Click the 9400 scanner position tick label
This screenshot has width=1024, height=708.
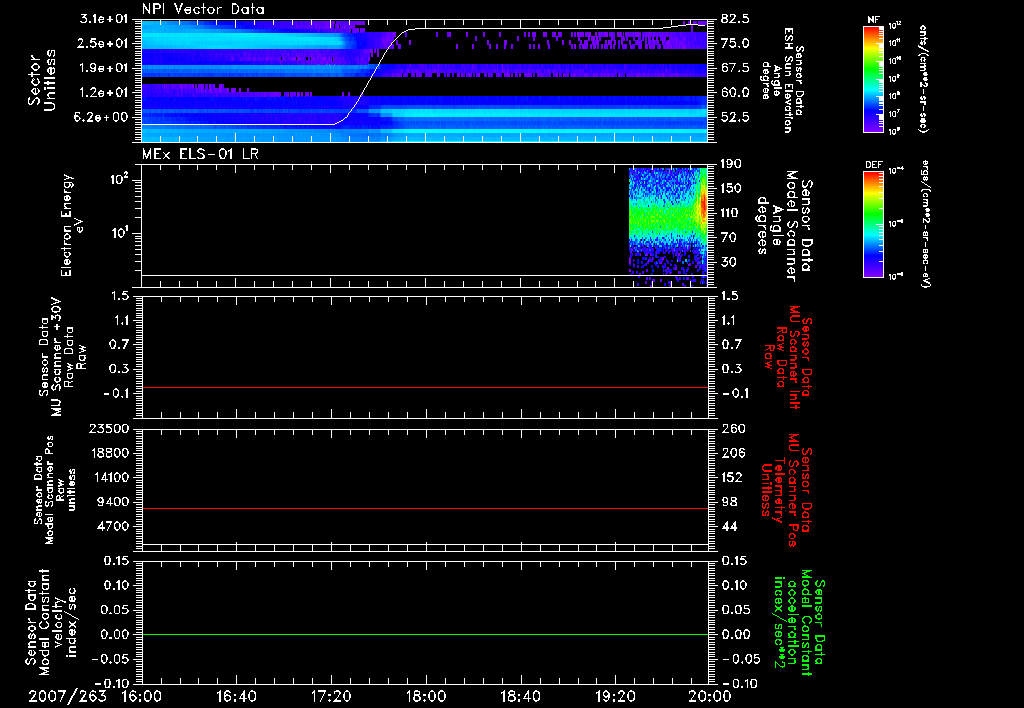(112, 502)
